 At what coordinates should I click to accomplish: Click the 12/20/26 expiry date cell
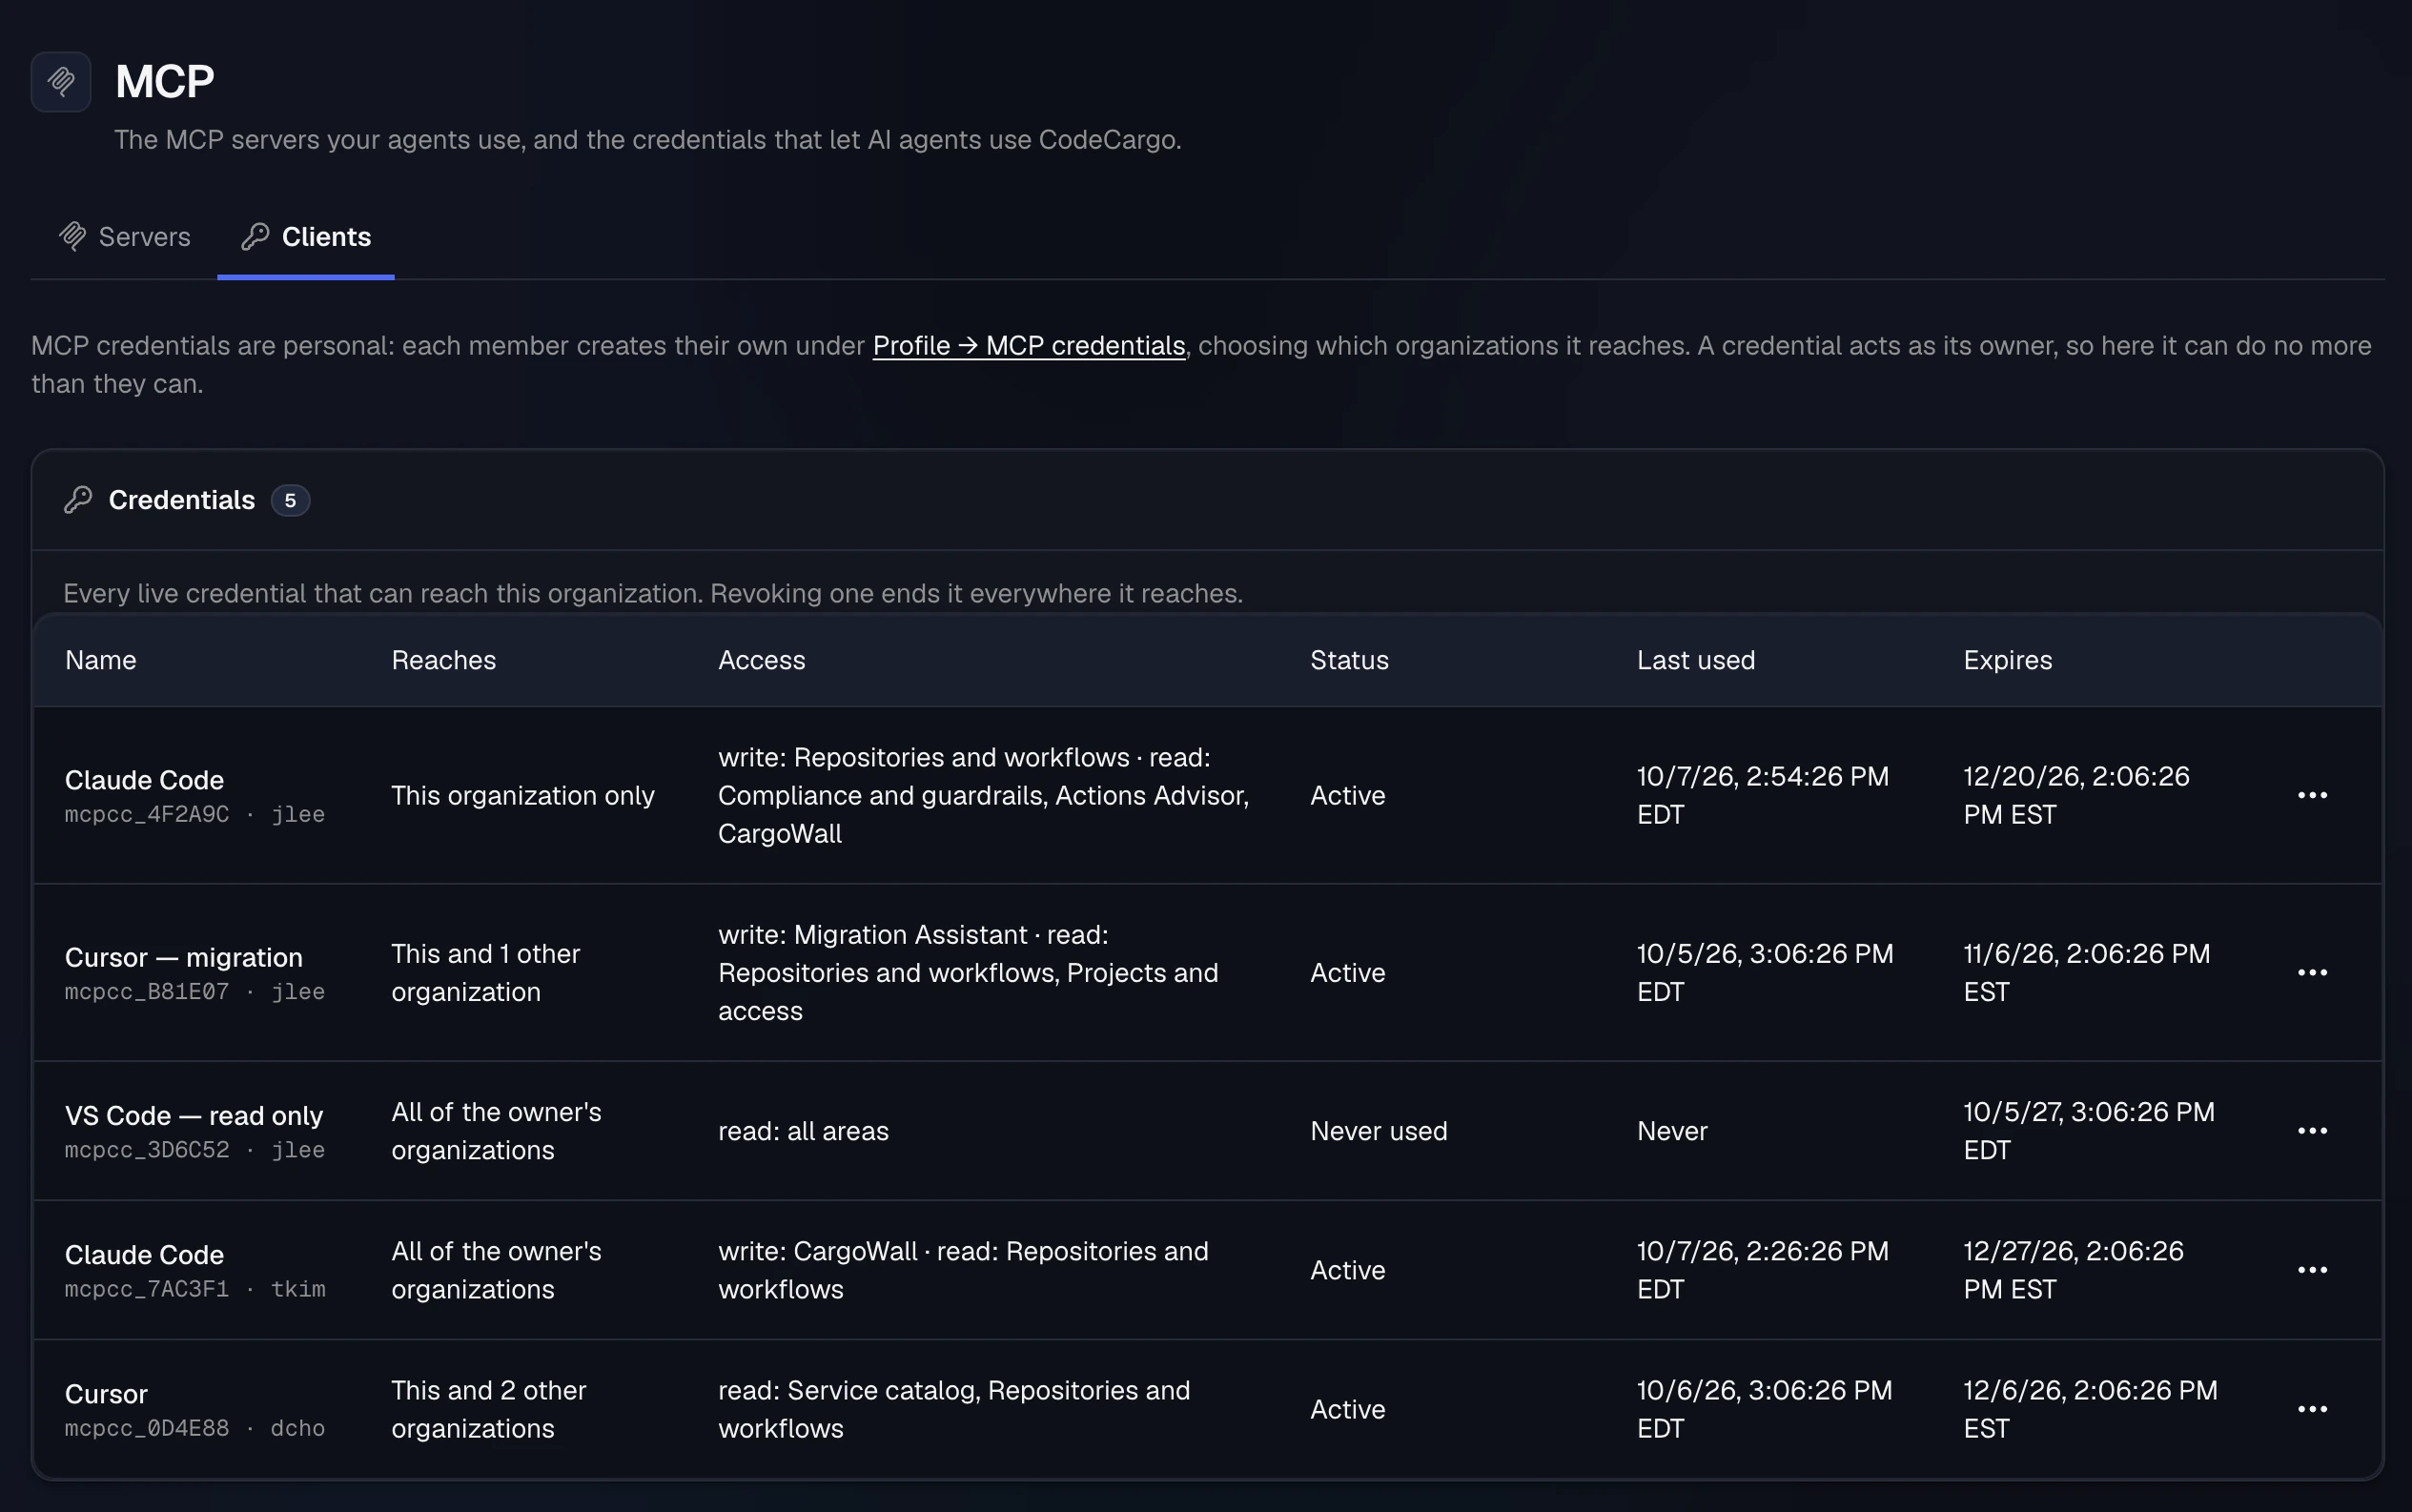(2076, 795)
